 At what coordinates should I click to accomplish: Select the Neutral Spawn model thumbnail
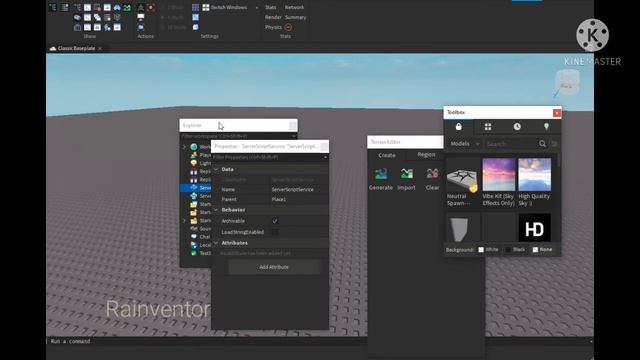click(x=462, y=175)
